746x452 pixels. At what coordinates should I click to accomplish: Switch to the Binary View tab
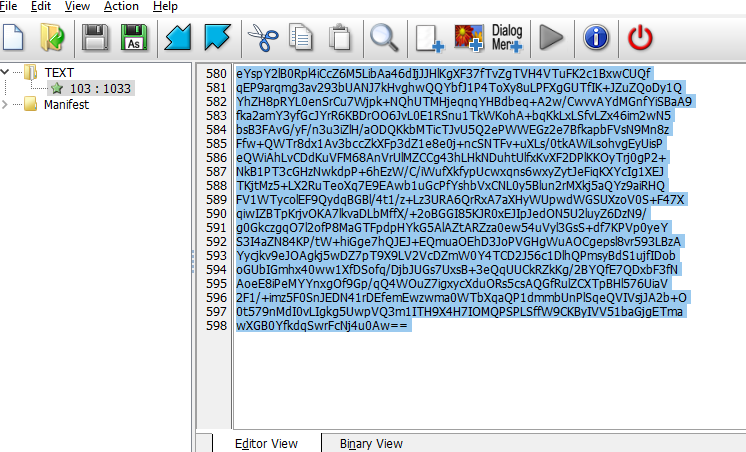click(367, 443)
